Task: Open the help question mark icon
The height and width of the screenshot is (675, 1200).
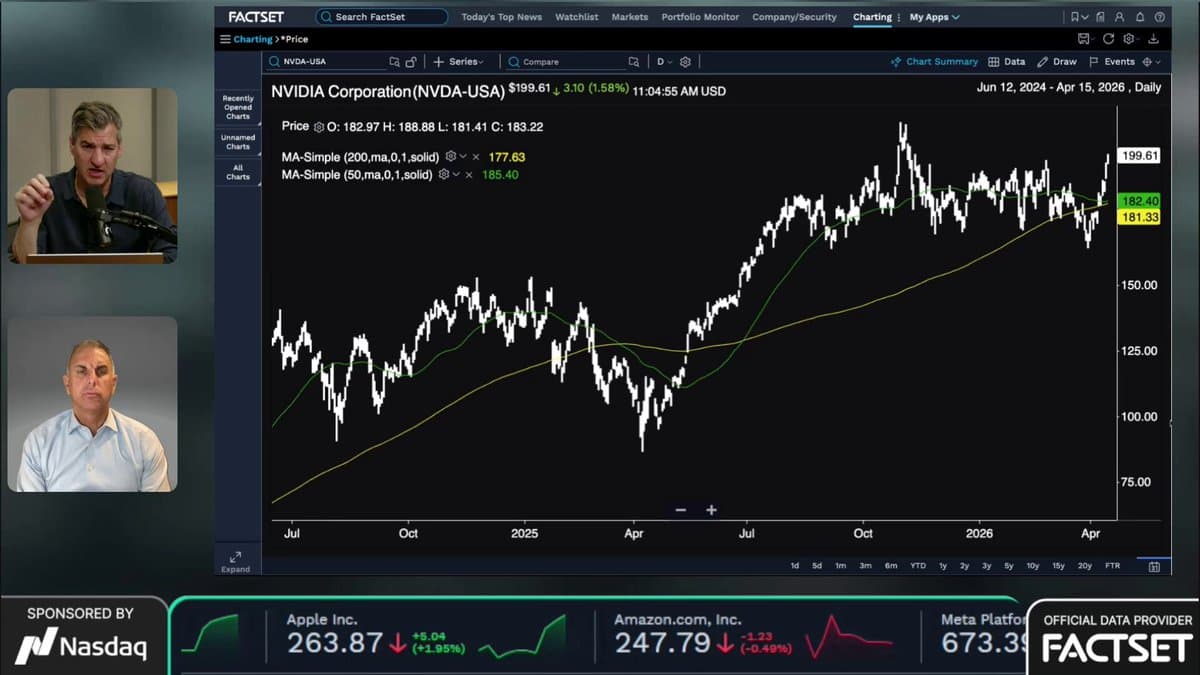Action: click(x=1161, y=17)
